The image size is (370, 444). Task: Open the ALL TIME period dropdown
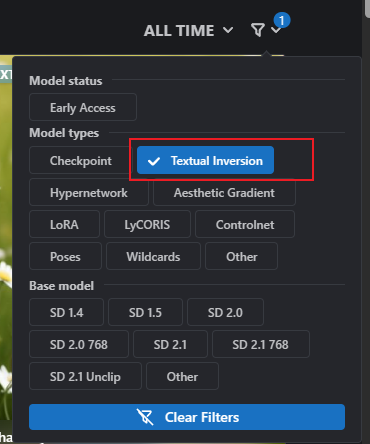tap(188, 31)
